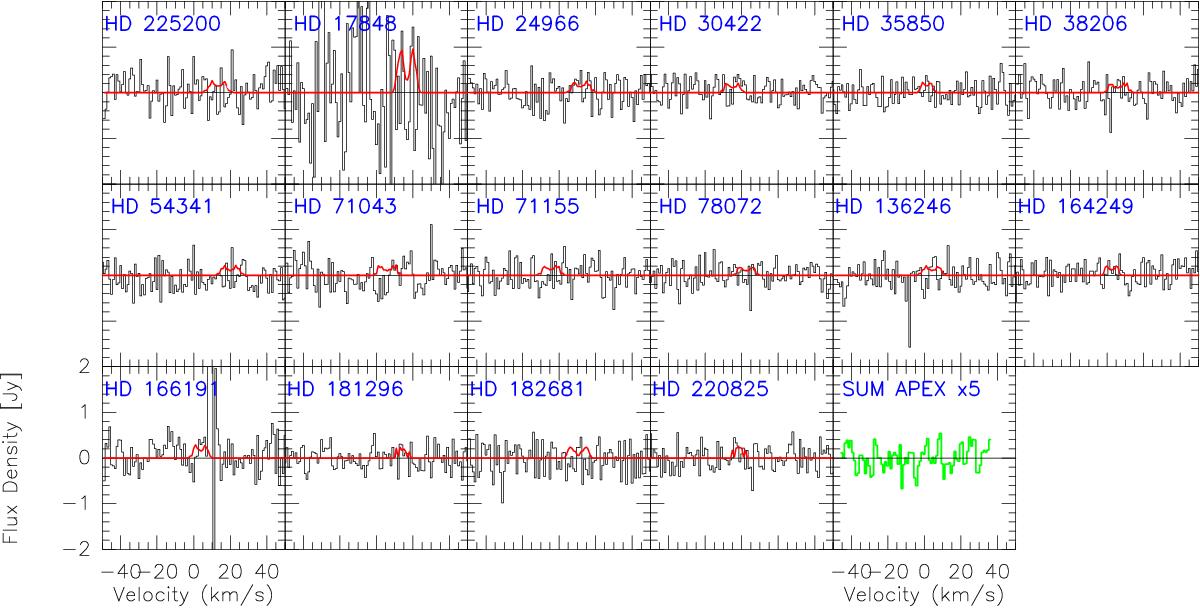This screenshot has height=608, width=1200.
Task: Click the HD 54341 panel title
Action: pos(149,207)
